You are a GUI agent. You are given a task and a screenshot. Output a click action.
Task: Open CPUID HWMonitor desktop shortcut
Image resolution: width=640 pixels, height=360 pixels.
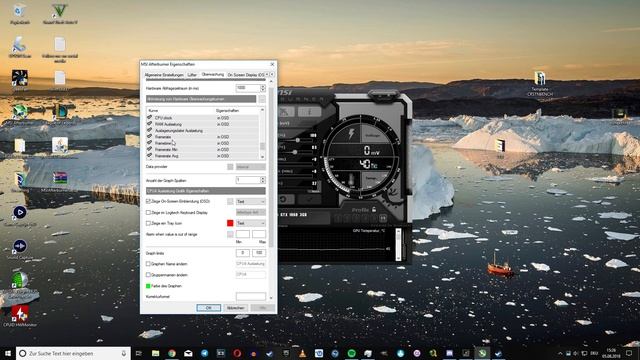(20, 316)
